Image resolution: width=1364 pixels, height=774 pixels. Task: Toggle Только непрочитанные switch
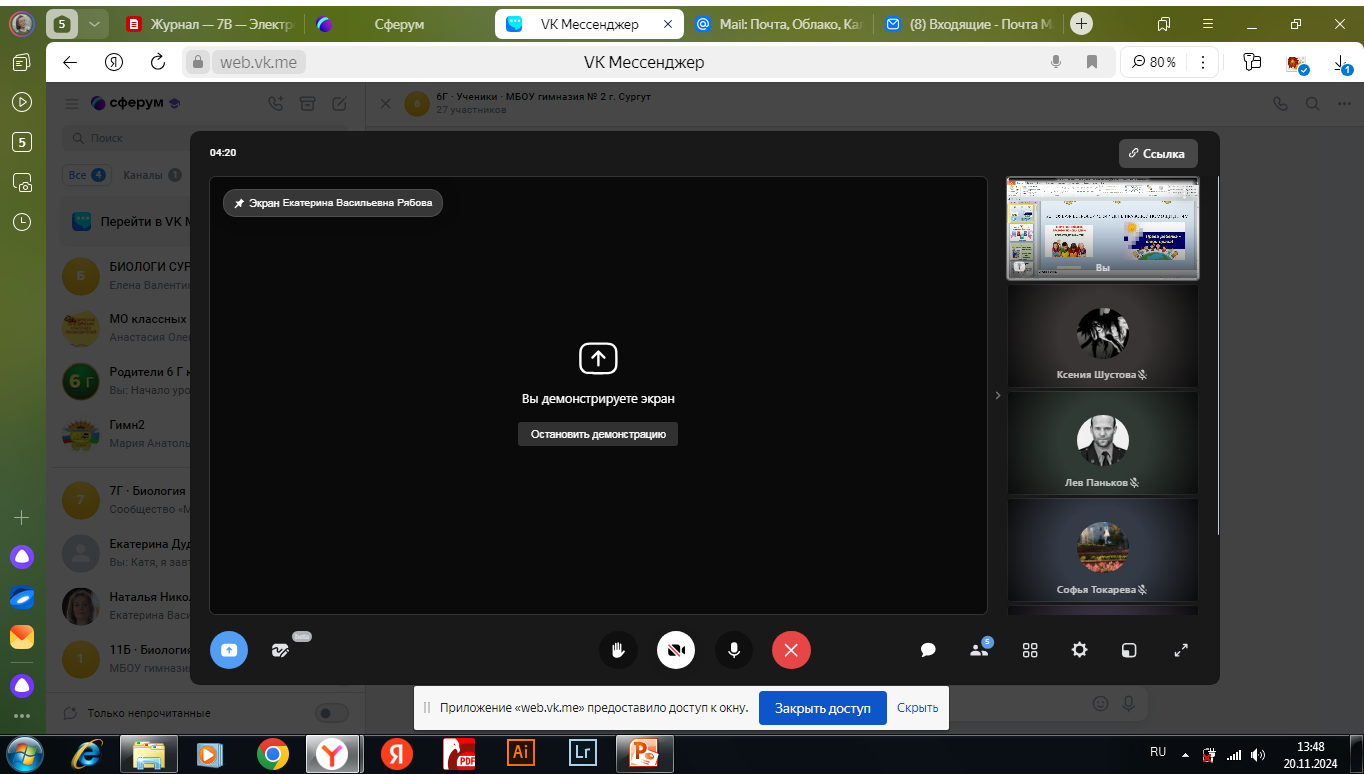click(x=332, y=713)
